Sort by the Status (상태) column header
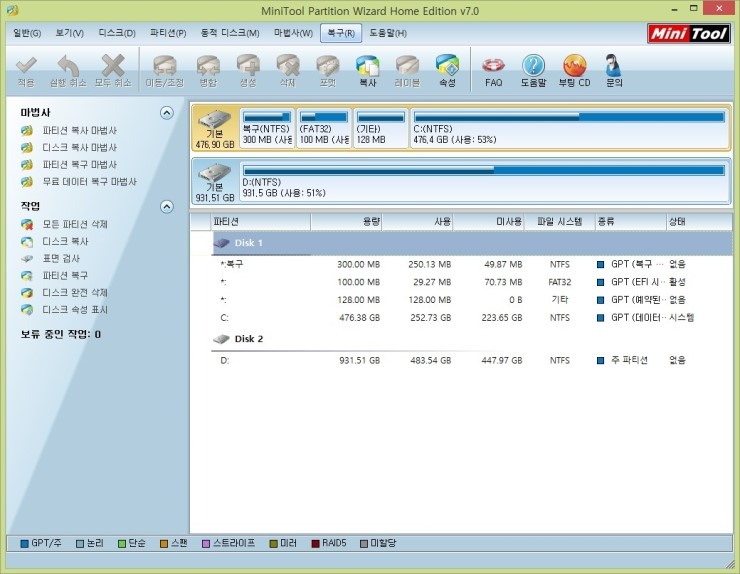Viewport: 740px width, 574px height. pos(699,221)
